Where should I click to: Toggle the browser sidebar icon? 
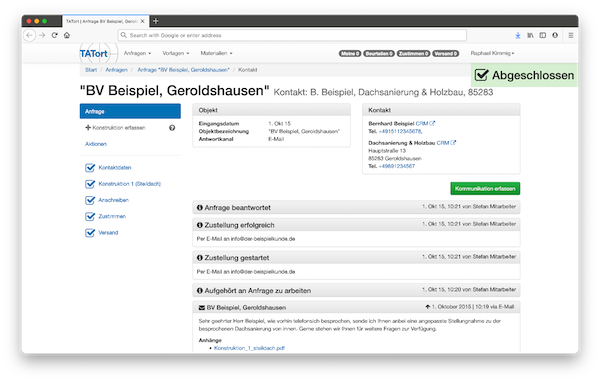pyautogui.click(x=543, y=35)
